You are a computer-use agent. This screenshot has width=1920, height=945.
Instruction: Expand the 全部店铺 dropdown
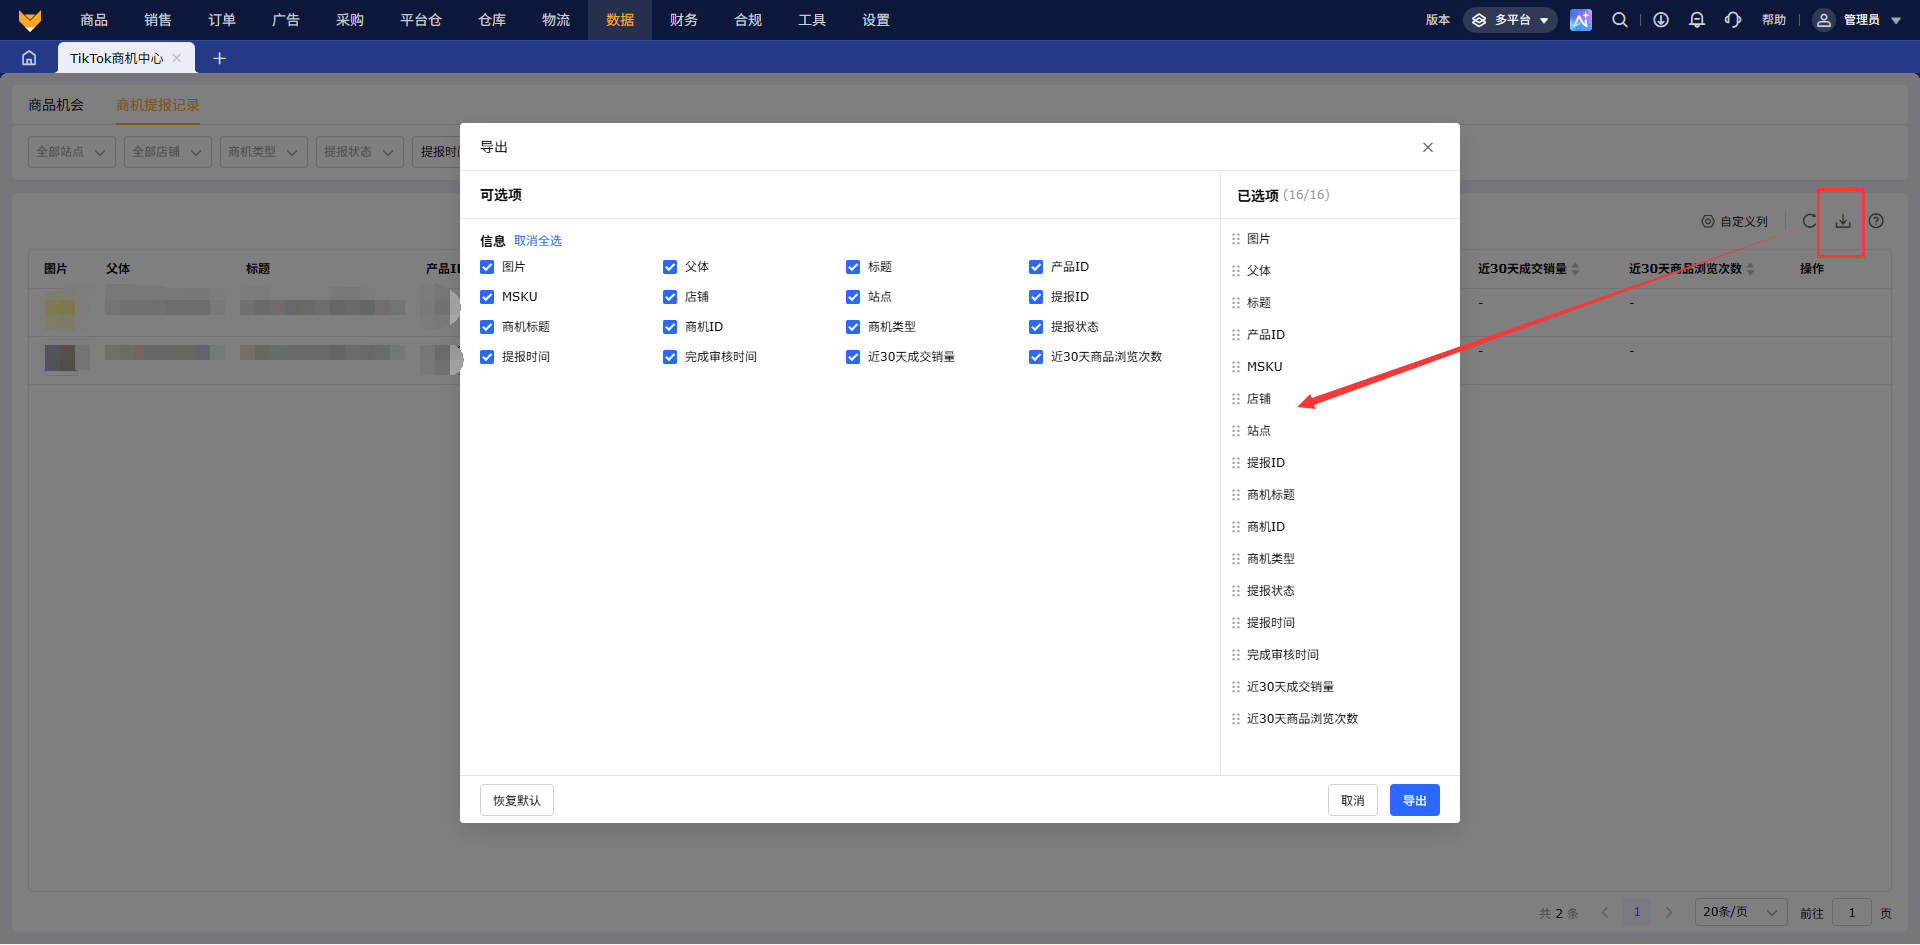coord(168,152)
